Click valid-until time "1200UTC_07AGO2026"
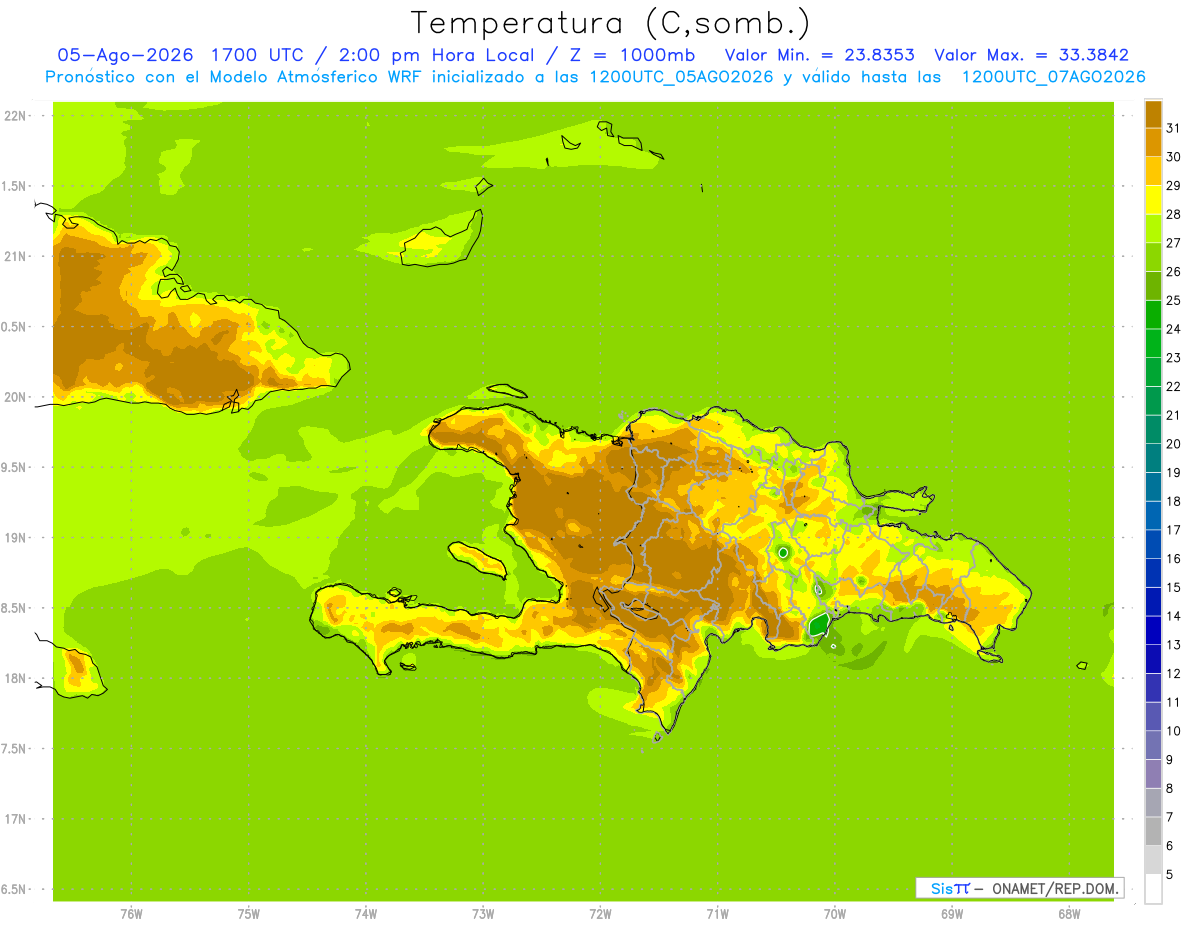 pos(1053,77)
